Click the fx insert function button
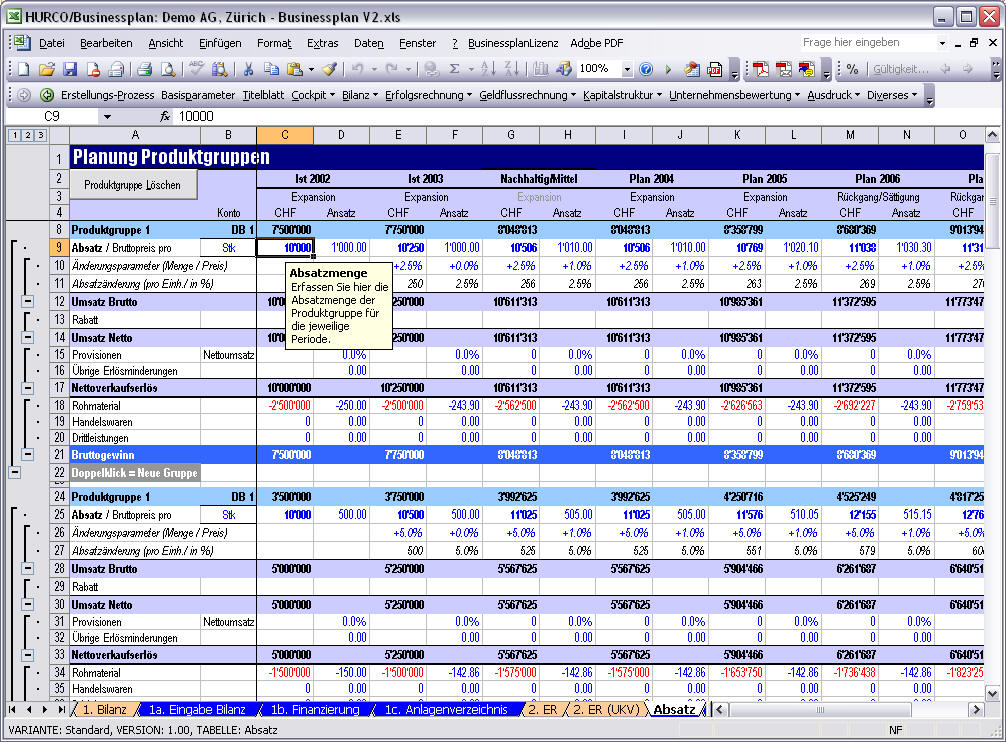 (x=165, y=116)
